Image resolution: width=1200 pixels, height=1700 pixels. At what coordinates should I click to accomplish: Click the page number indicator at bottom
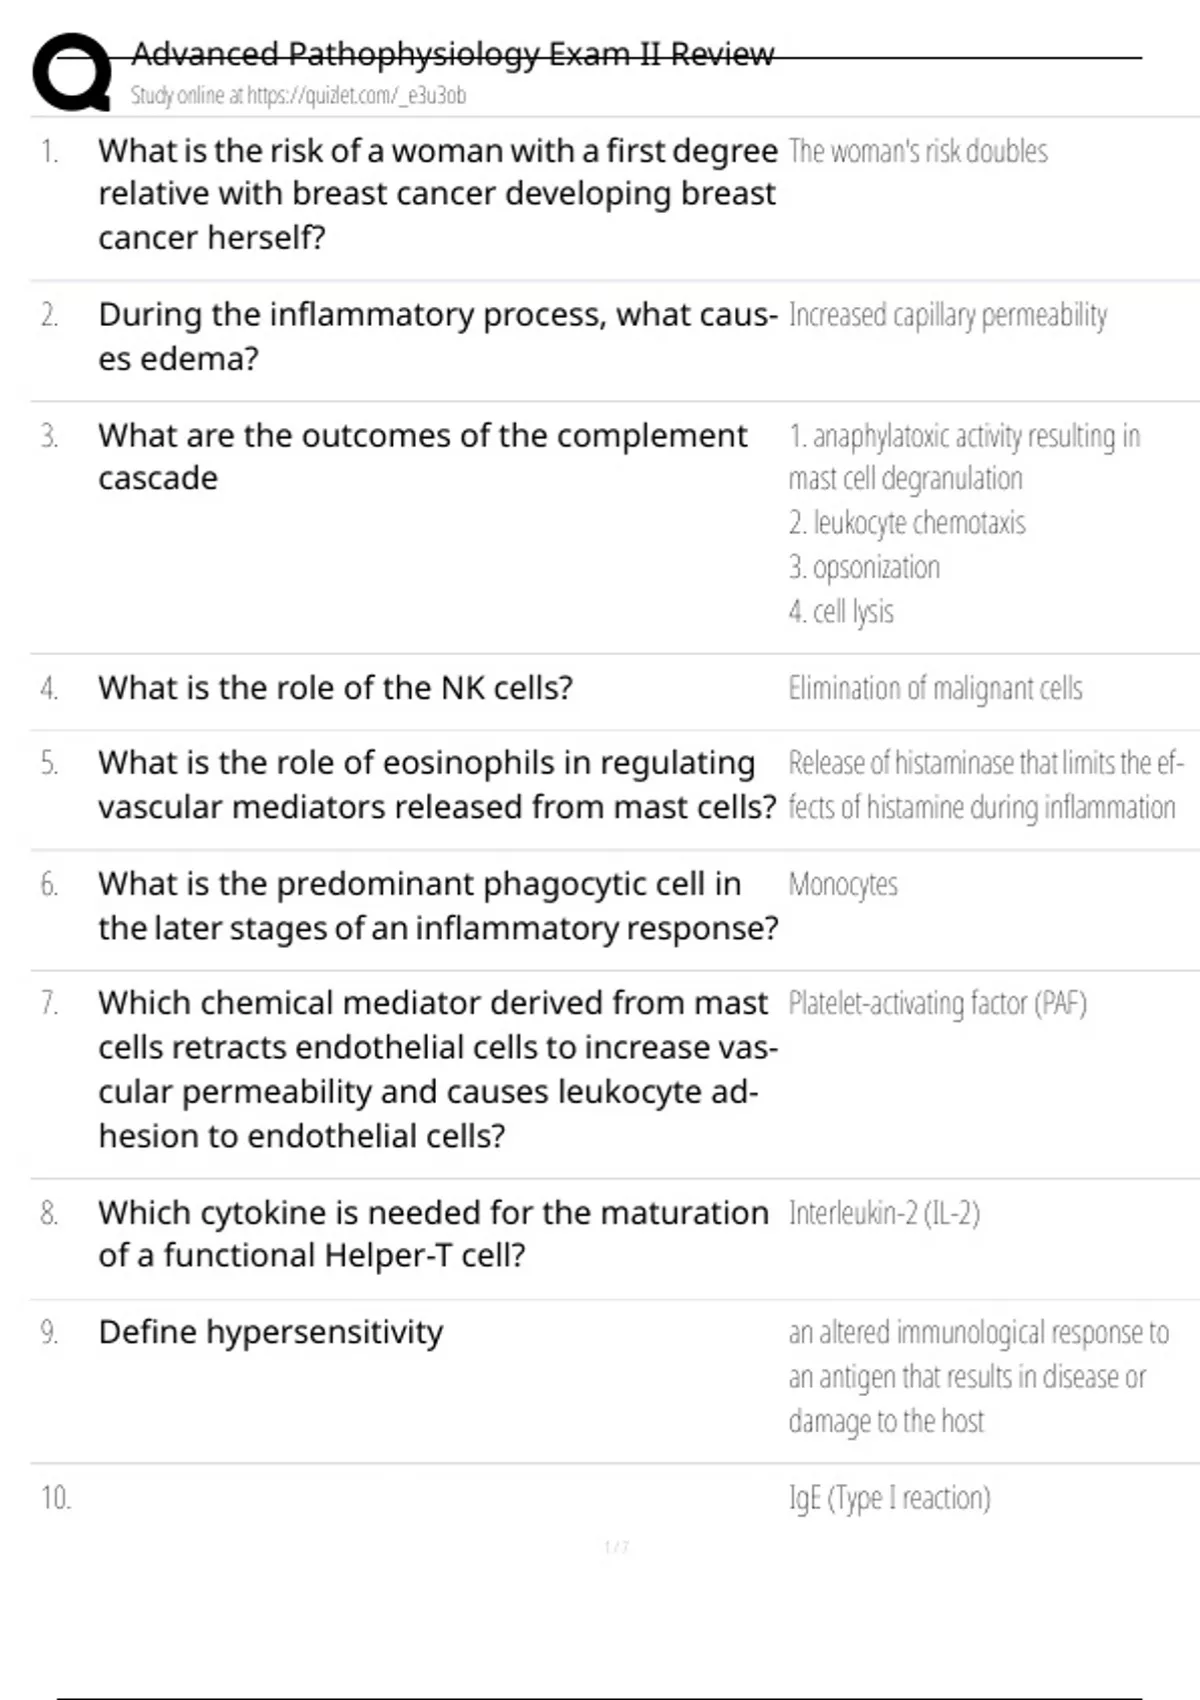[616, 1548]
